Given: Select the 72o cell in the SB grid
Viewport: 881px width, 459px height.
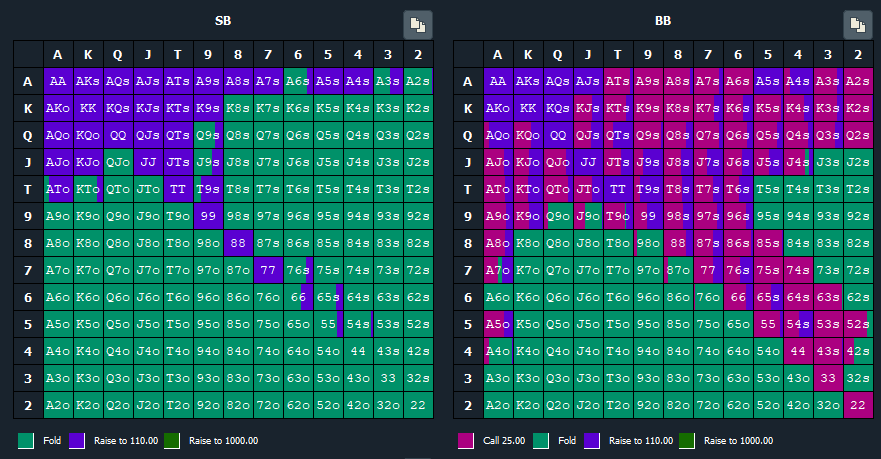Looking at the screenshot, I should click(268, 405).
